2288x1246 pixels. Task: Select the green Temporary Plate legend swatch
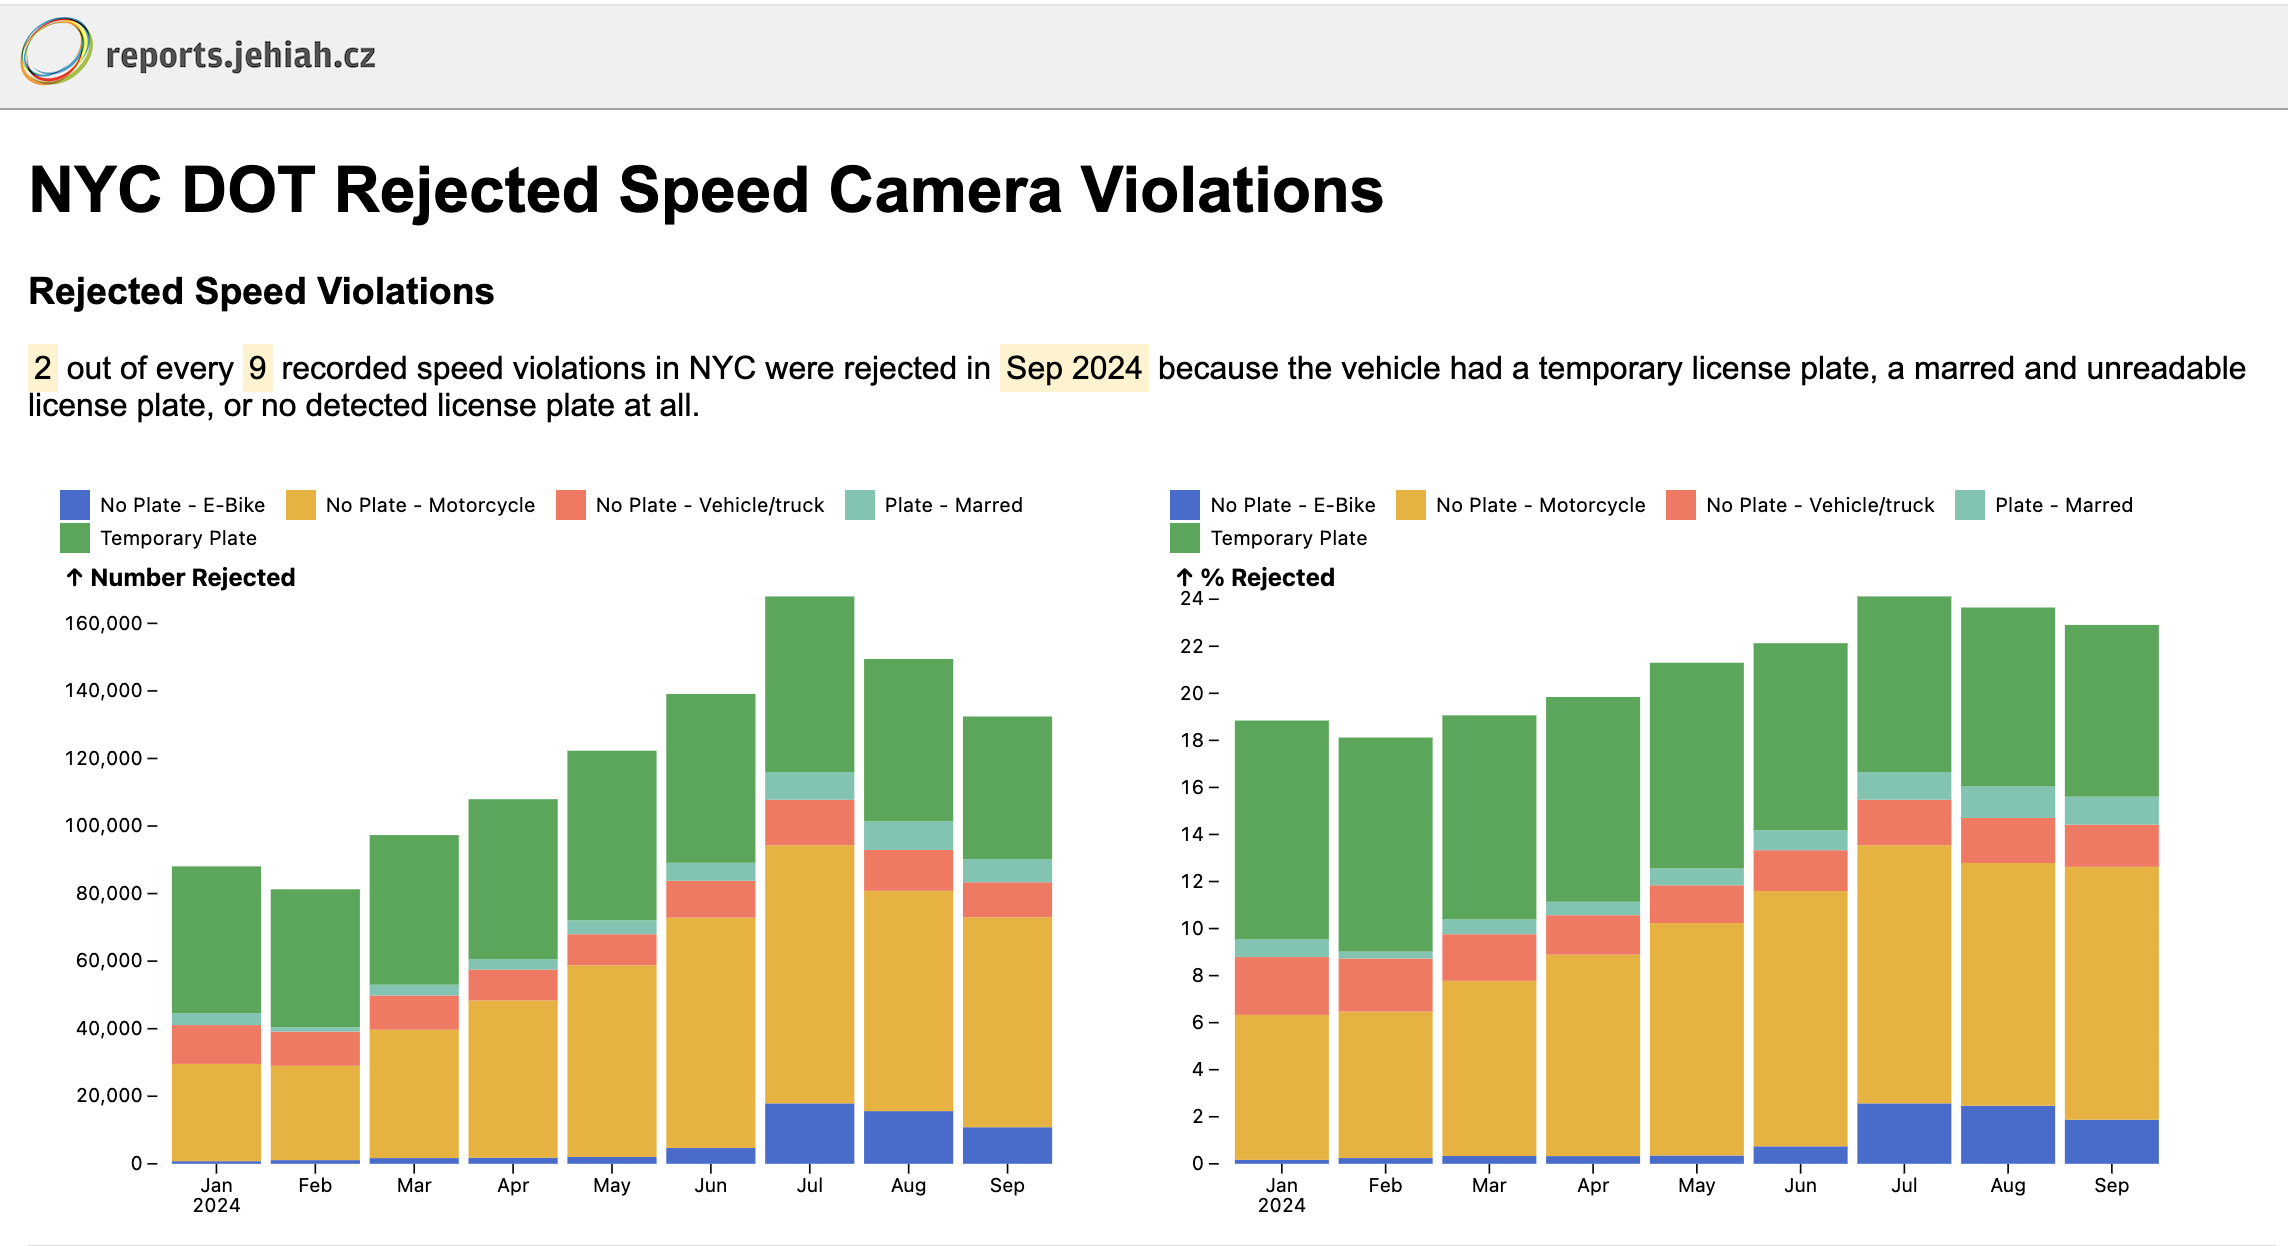[x=74, y=538]
